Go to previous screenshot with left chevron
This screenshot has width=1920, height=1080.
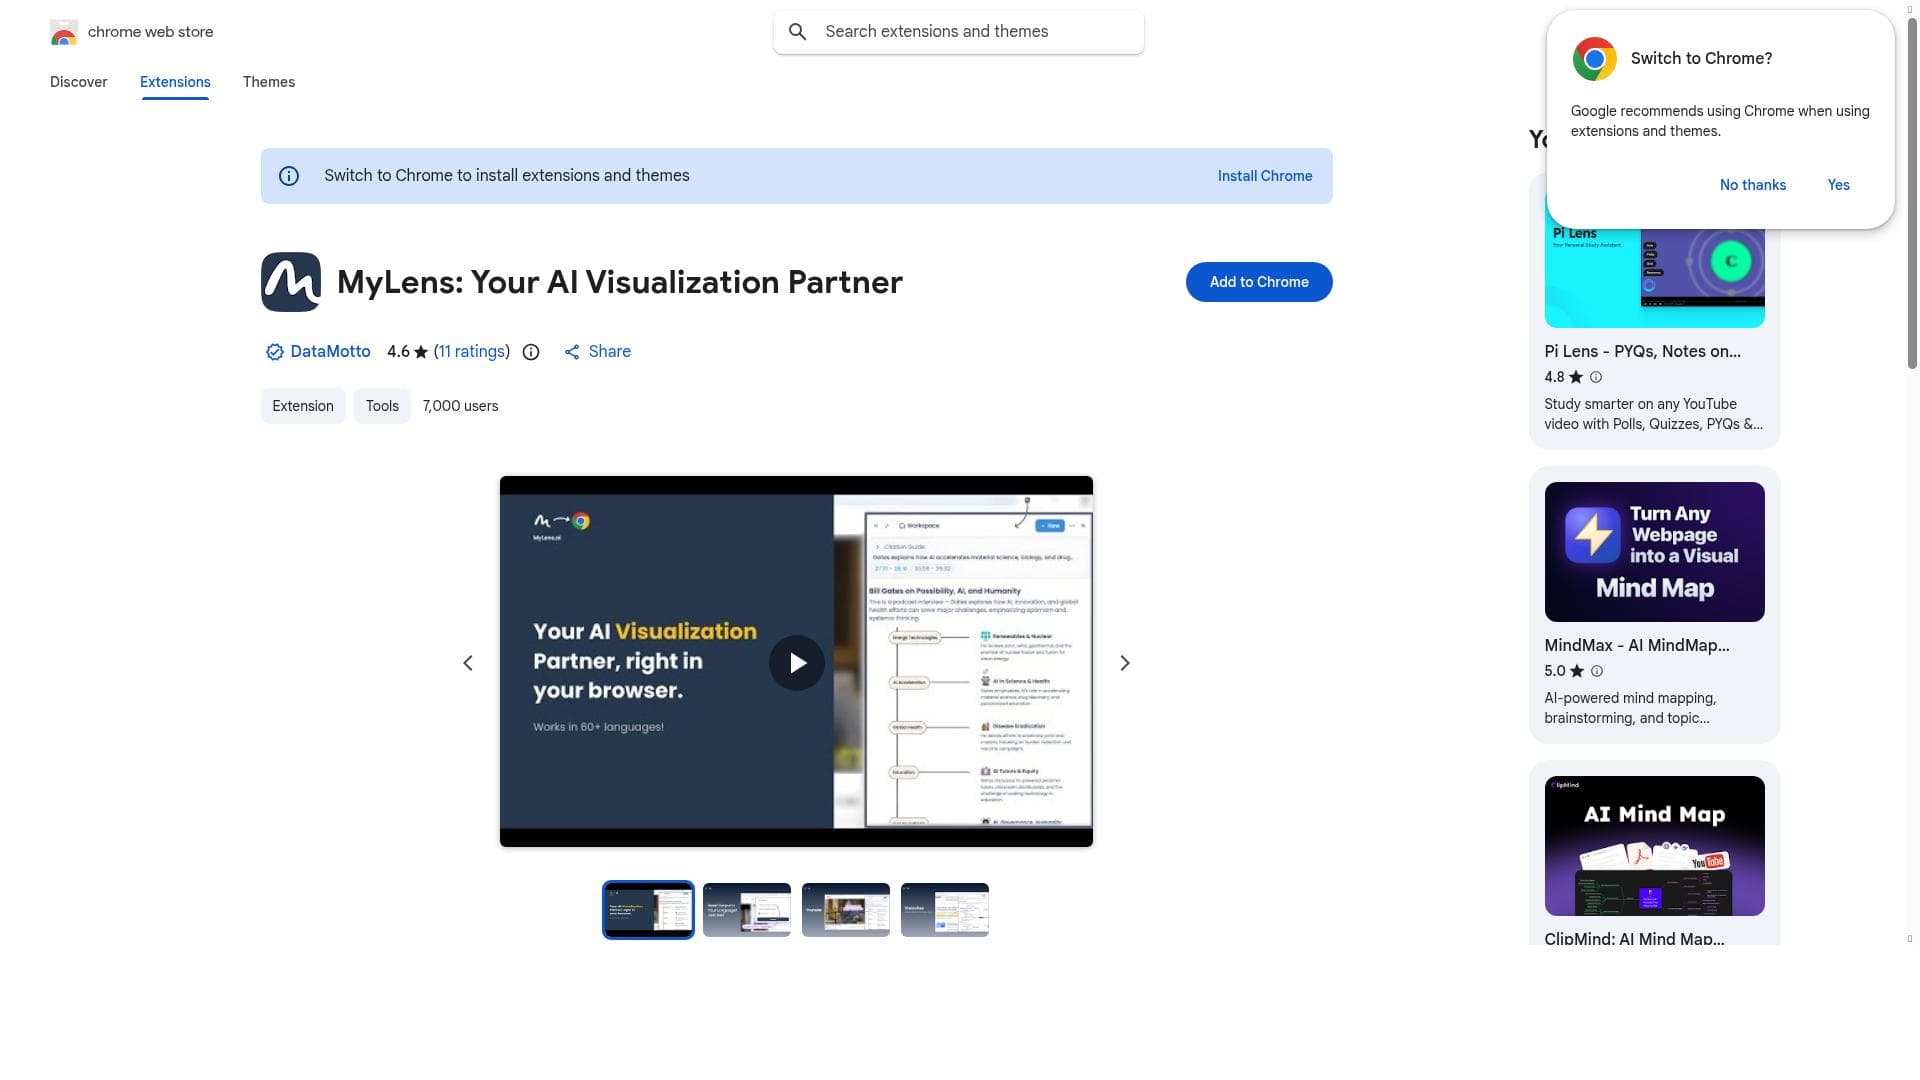(468, 663)
